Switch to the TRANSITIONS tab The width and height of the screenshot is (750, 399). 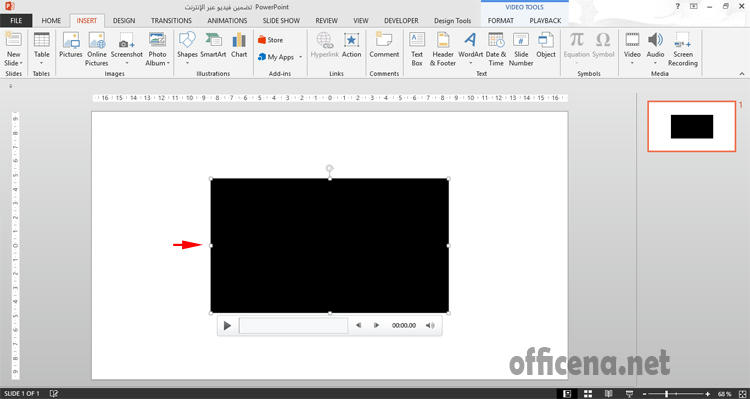[171, 21]
